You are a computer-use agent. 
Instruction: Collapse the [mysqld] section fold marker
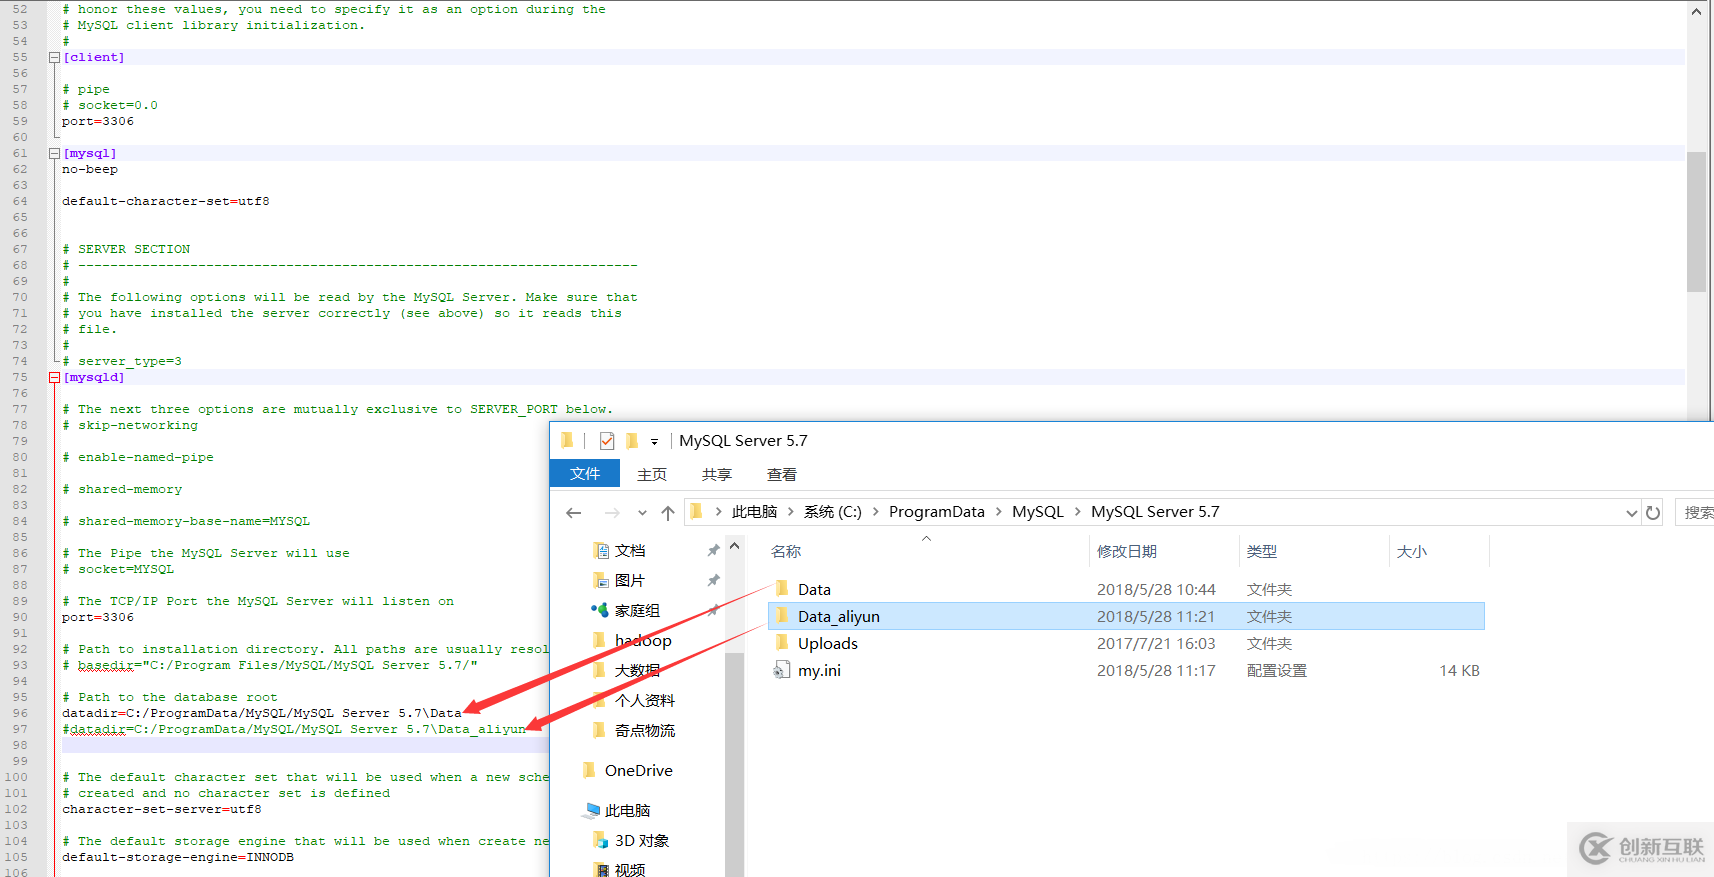pyautogui.click(x=54, y=378)
